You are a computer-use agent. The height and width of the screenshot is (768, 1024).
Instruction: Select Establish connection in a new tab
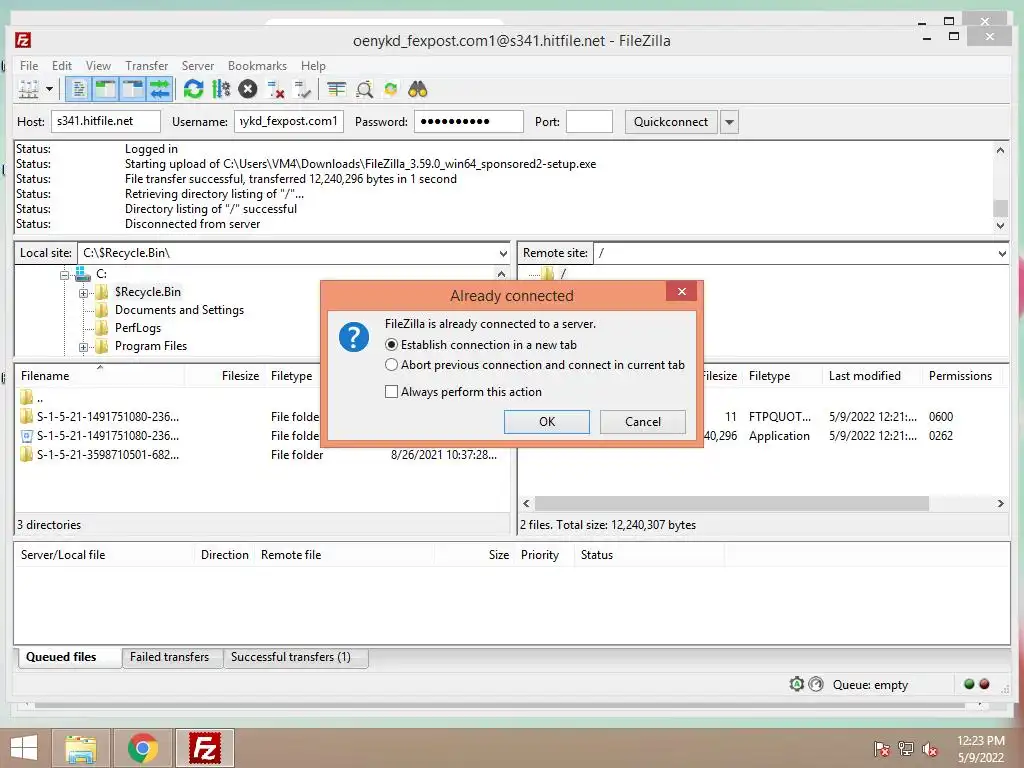tap(481, 345)
